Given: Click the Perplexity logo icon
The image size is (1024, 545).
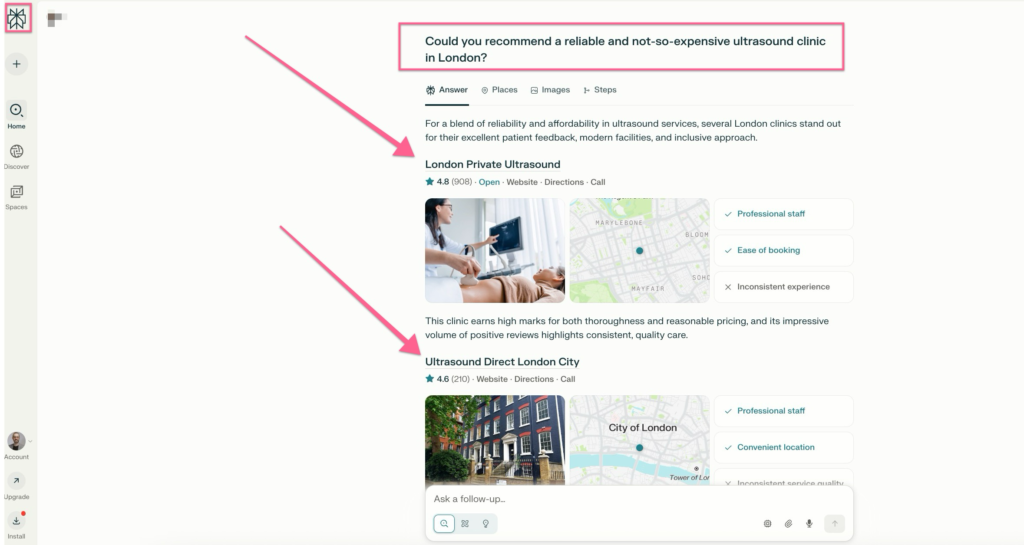Looking at the screenshot, I should click(17, 18).
